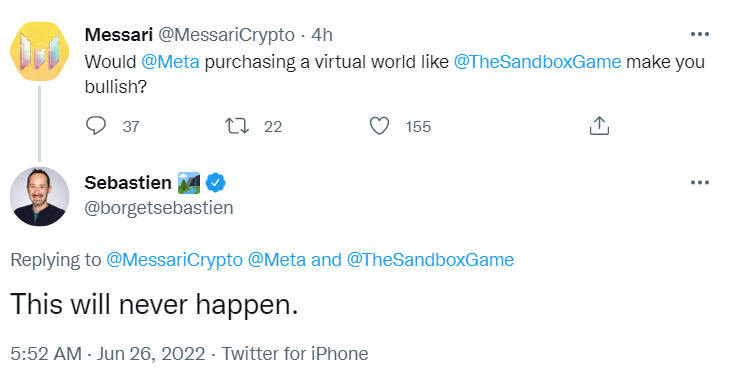
Task: Open more options on Sebastien's reply
Action: click(x=700, y=182)
